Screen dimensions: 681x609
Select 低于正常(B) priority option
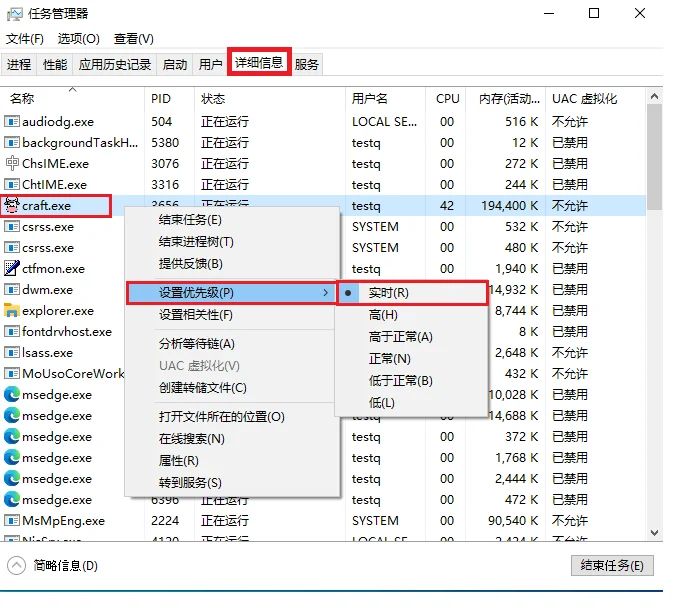point(400,381)
